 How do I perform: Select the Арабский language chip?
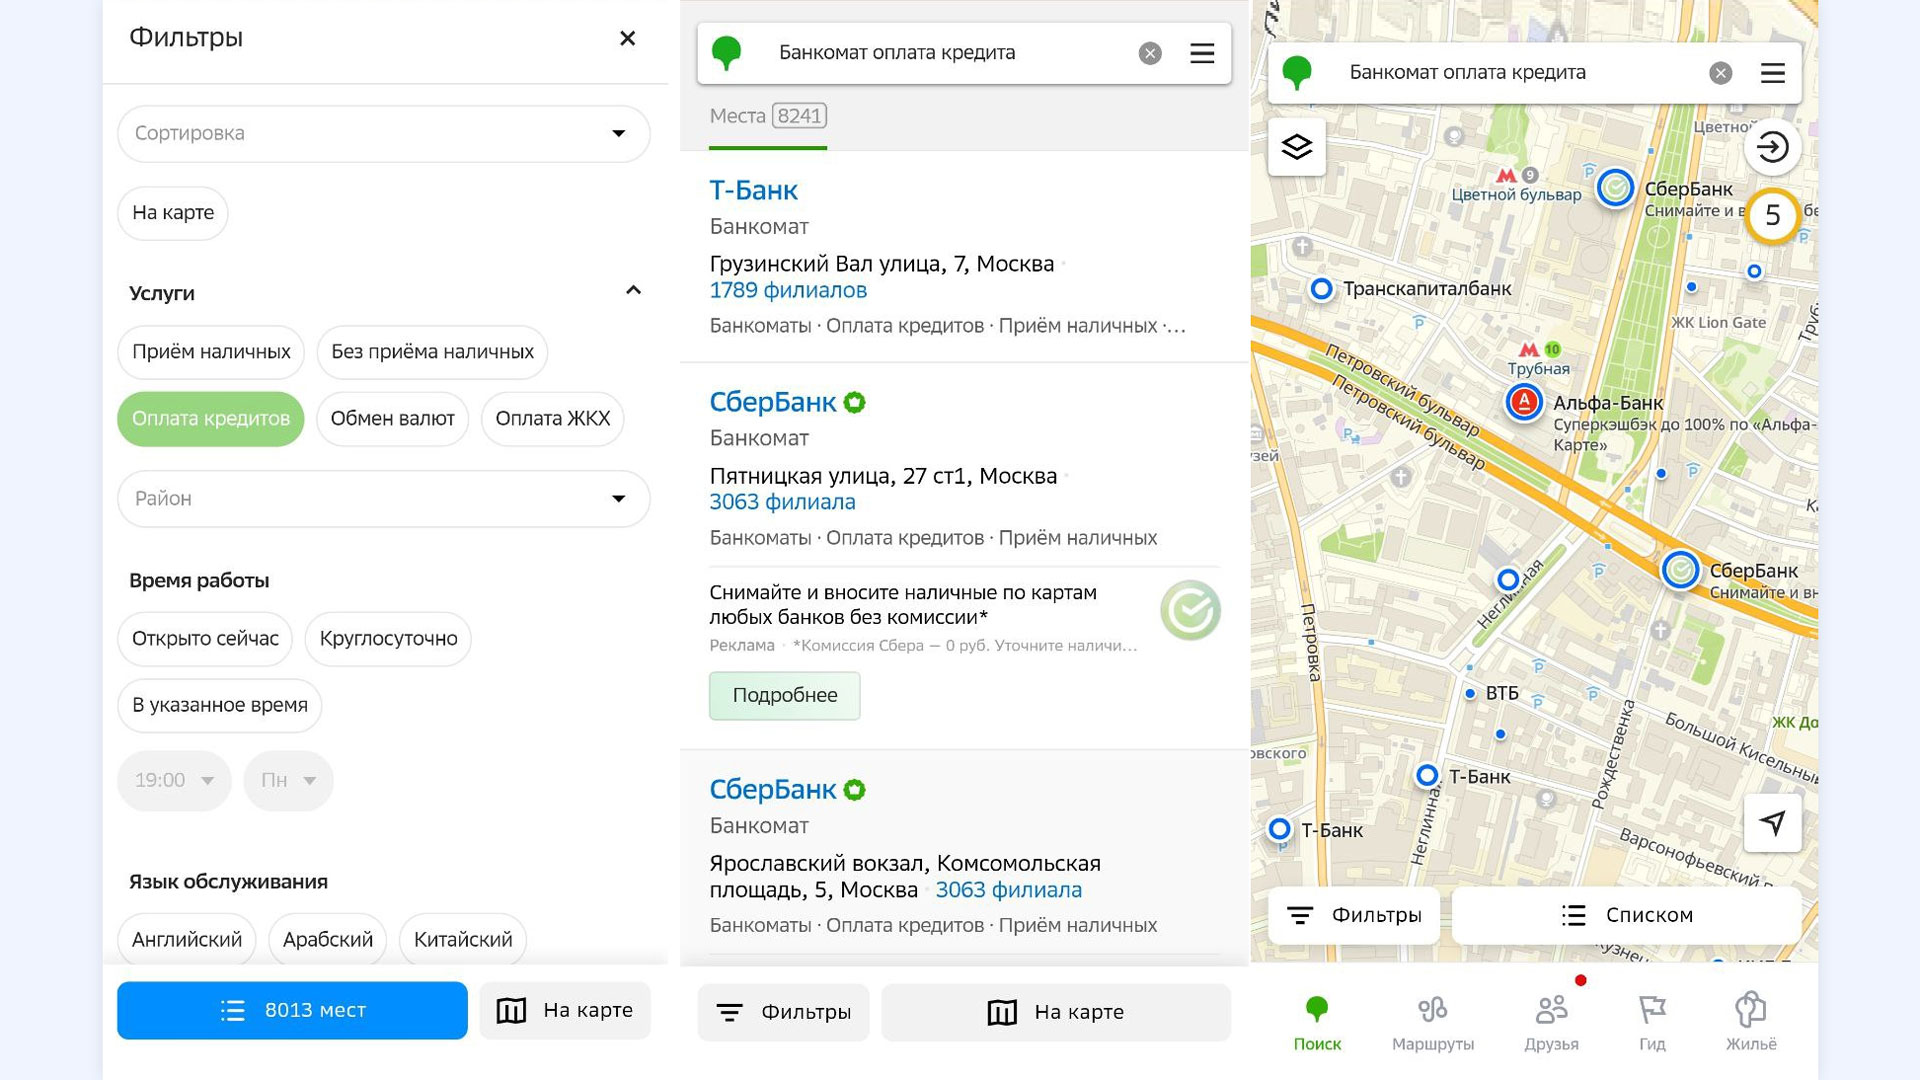328,940
